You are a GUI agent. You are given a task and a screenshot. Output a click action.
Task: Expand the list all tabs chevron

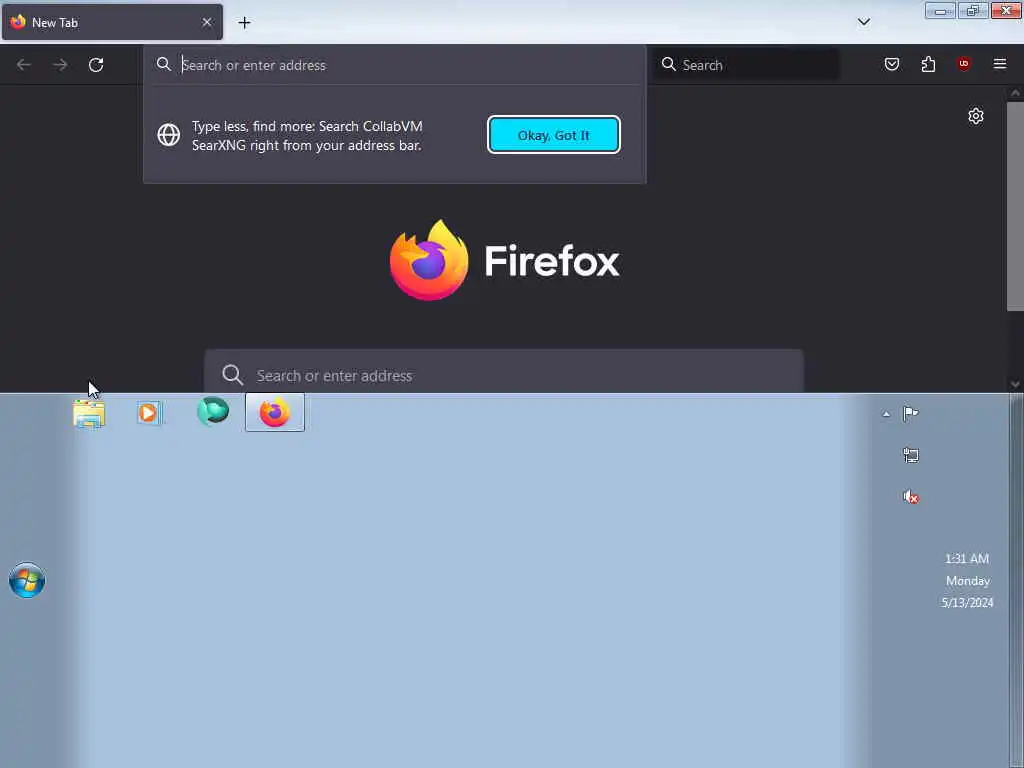click(x=863, y=22)
